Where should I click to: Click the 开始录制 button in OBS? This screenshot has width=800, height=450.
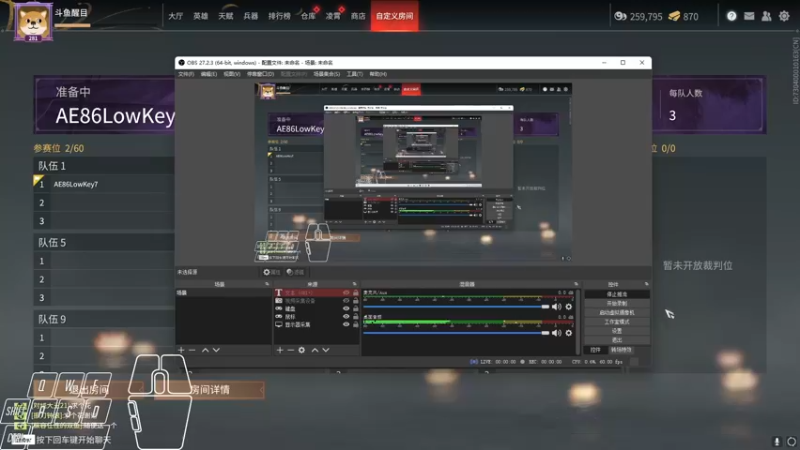[x=617, y=304]
